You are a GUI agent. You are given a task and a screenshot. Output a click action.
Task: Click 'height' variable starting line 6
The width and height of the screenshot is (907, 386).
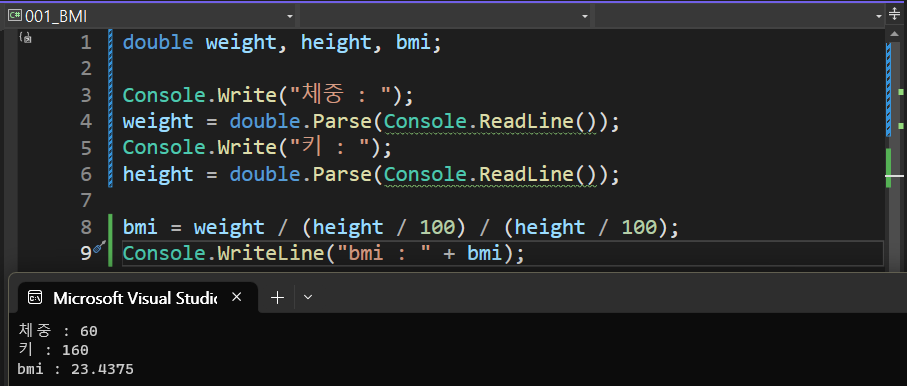point(158,174)
